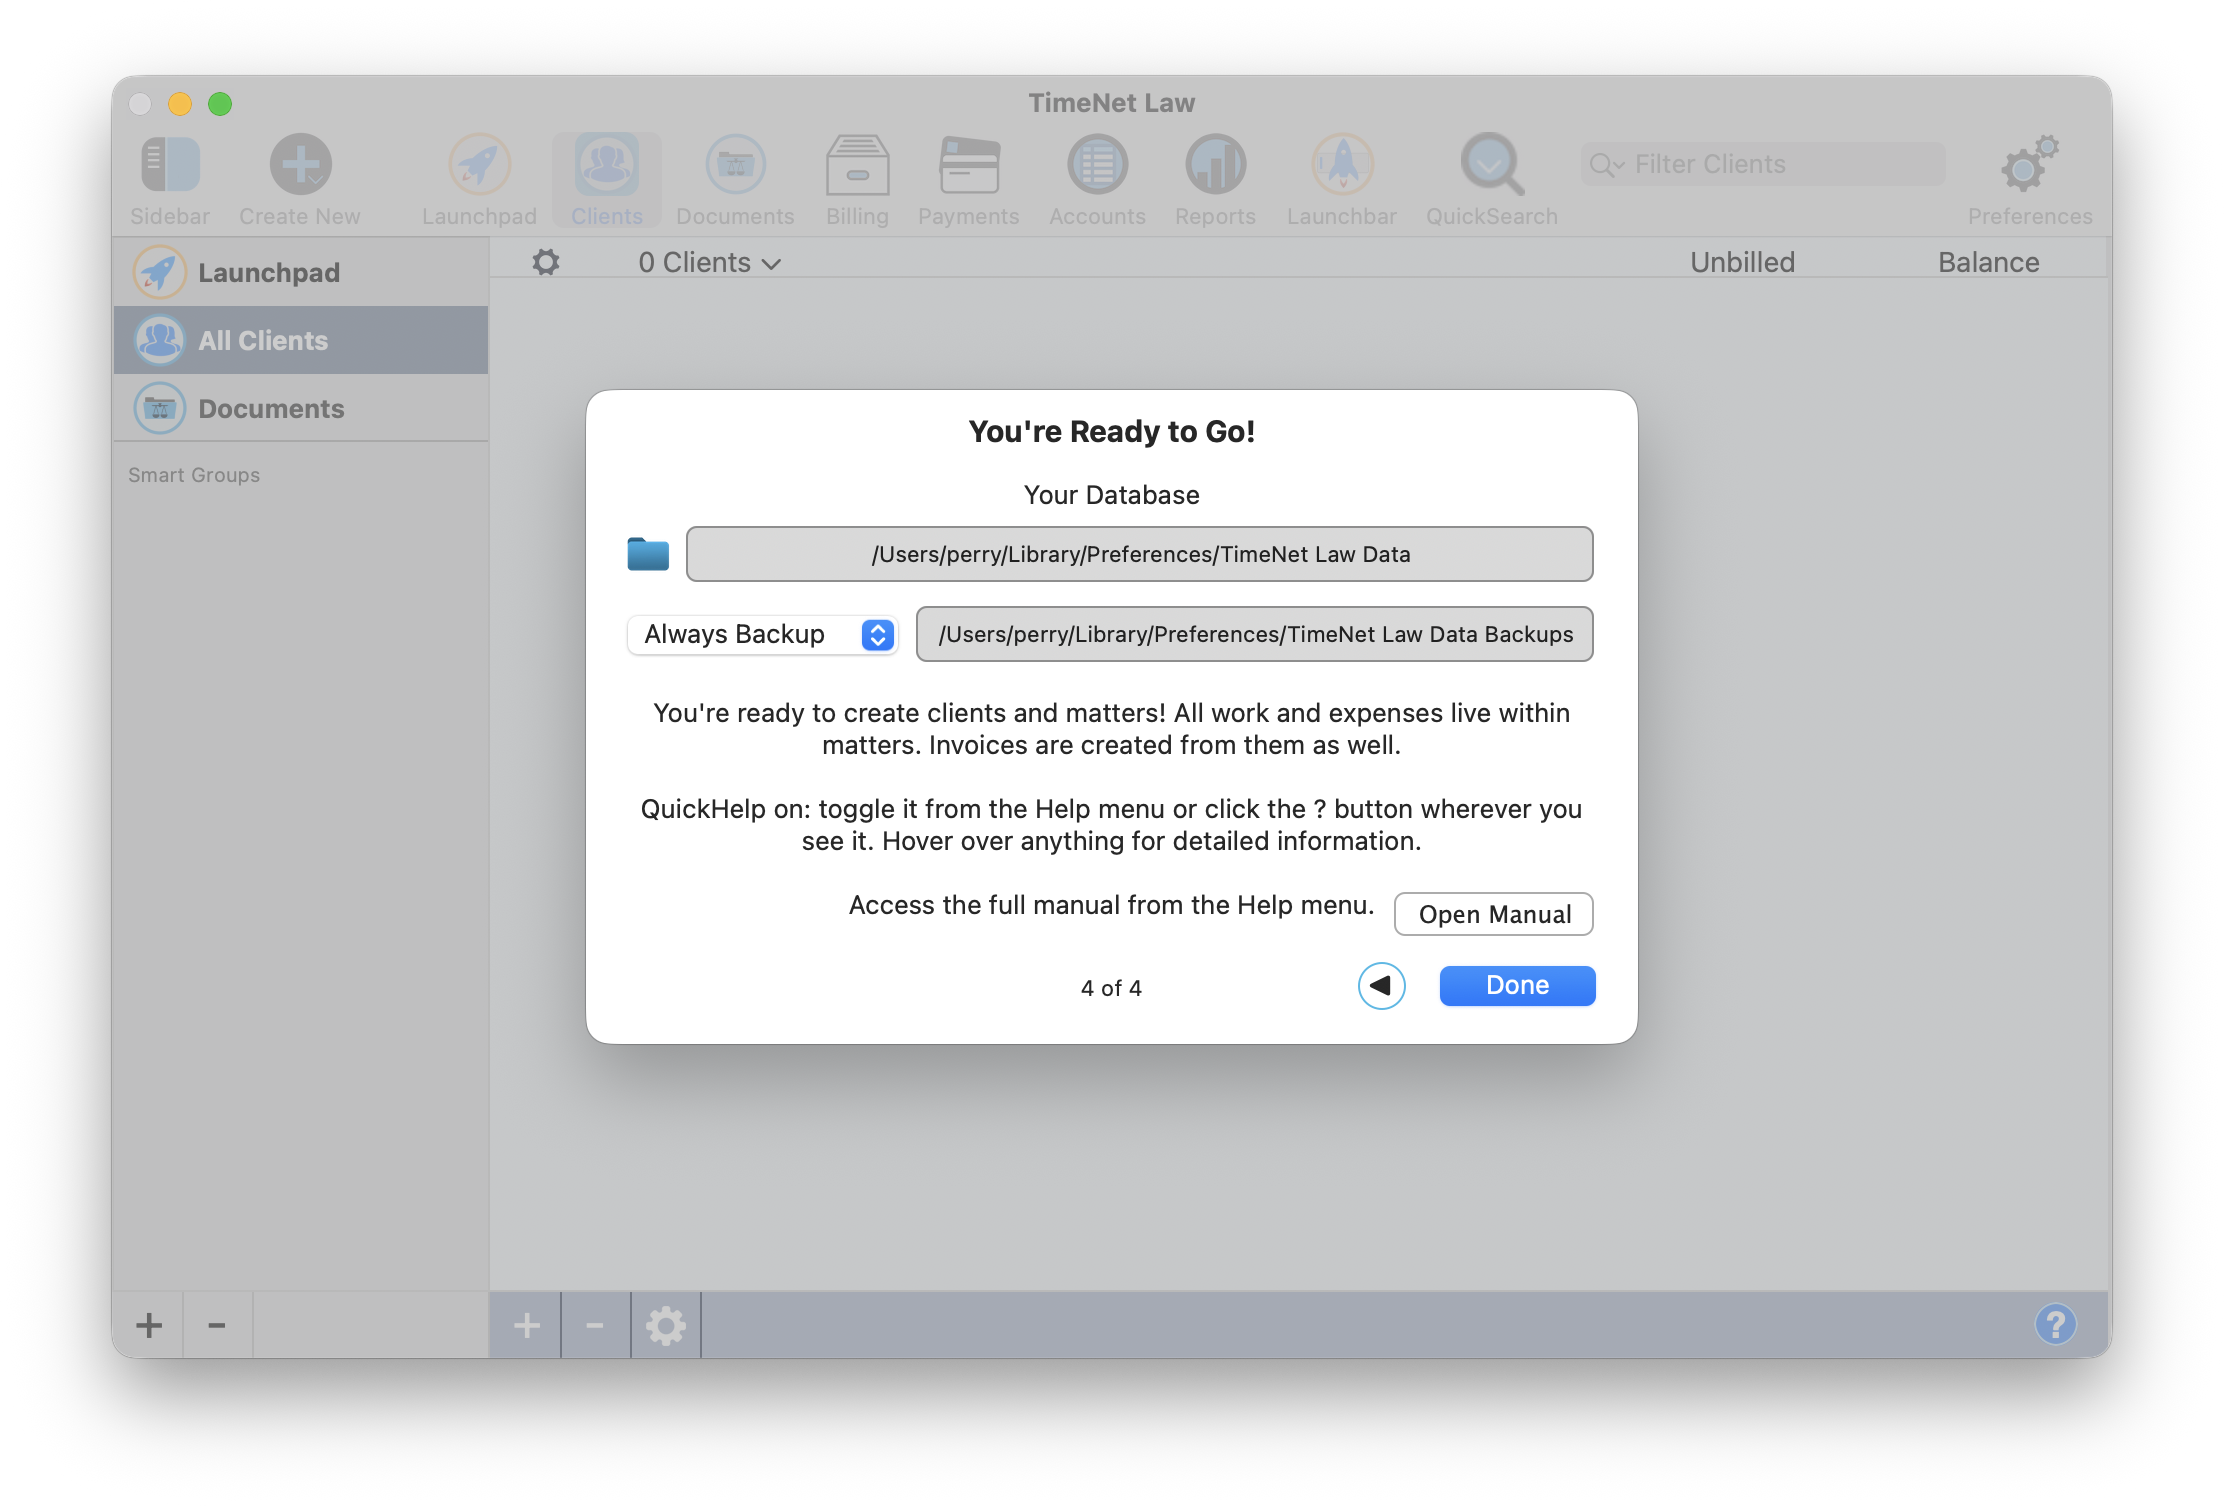2224x1506 pixels.
Task: Click the client list minus button
Action: coord(595,1325)
